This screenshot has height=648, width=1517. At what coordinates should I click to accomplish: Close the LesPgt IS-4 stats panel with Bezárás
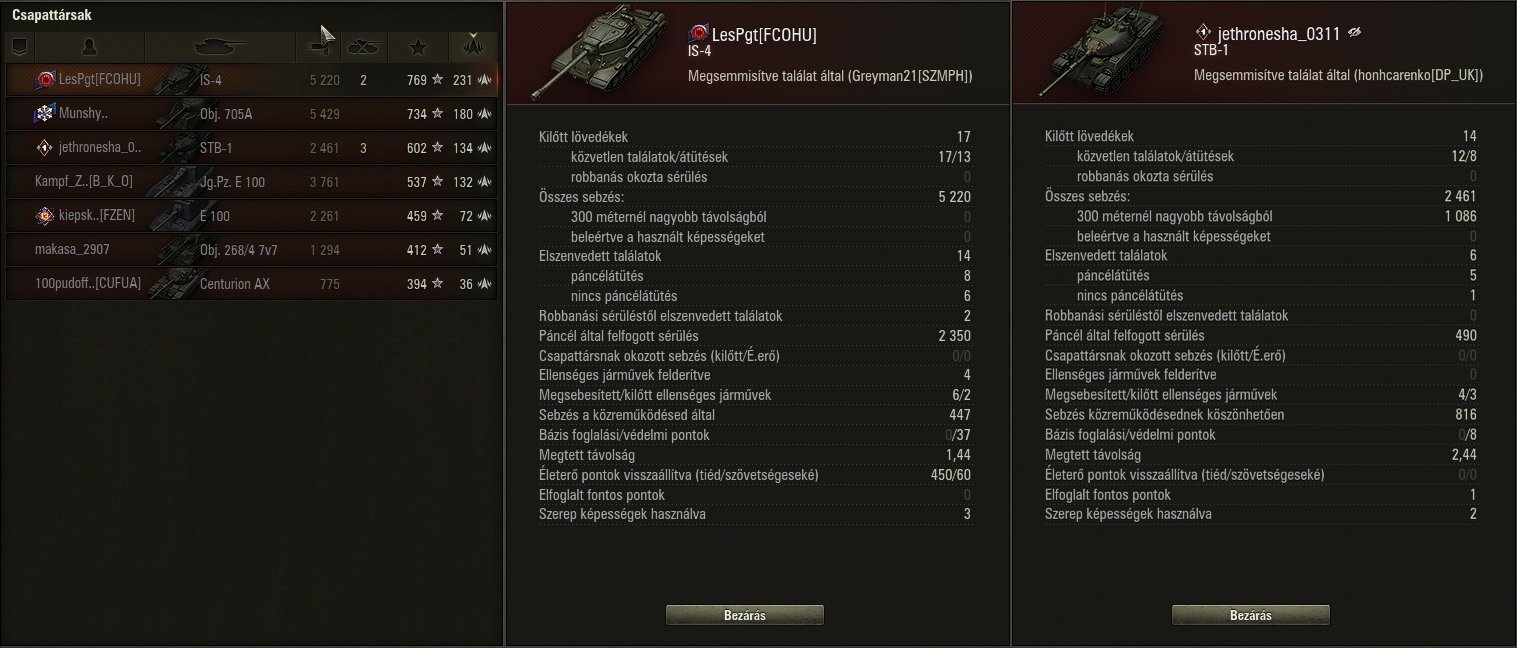pyautogui.click(x=745, y=615)
